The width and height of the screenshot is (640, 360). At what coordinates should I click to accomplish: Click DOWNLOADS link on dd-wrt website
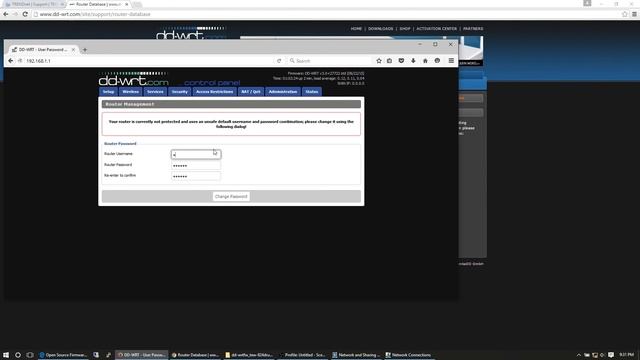pos(380,29)
